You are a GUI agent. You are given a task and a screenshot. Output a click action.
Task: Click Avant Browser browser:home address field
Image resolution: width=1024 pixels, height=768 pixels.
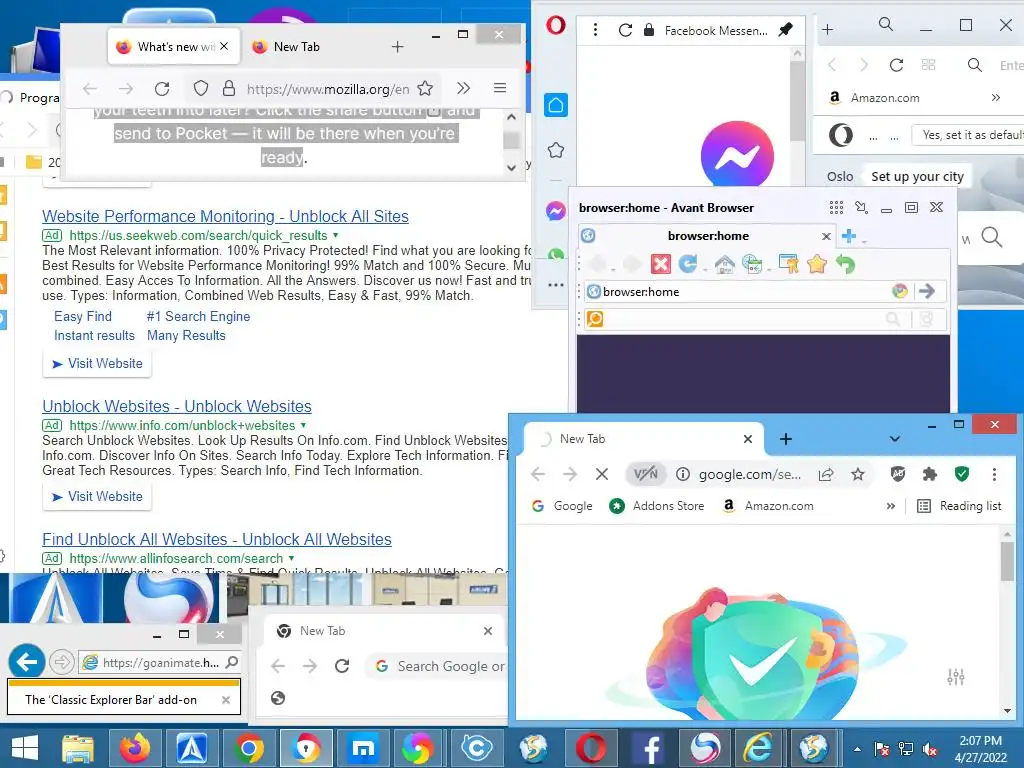[744, 291]
